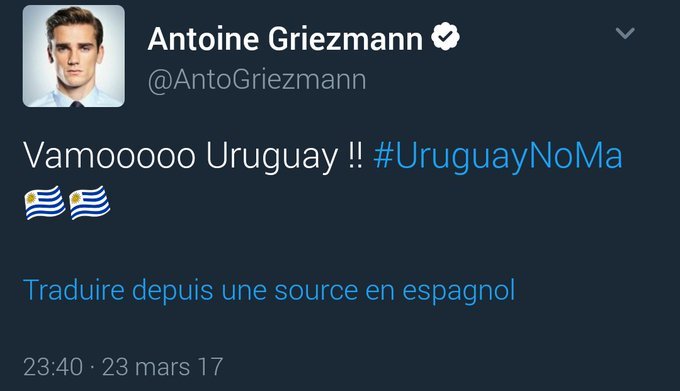Click the 23:40 timestamp

coord(53,367)
